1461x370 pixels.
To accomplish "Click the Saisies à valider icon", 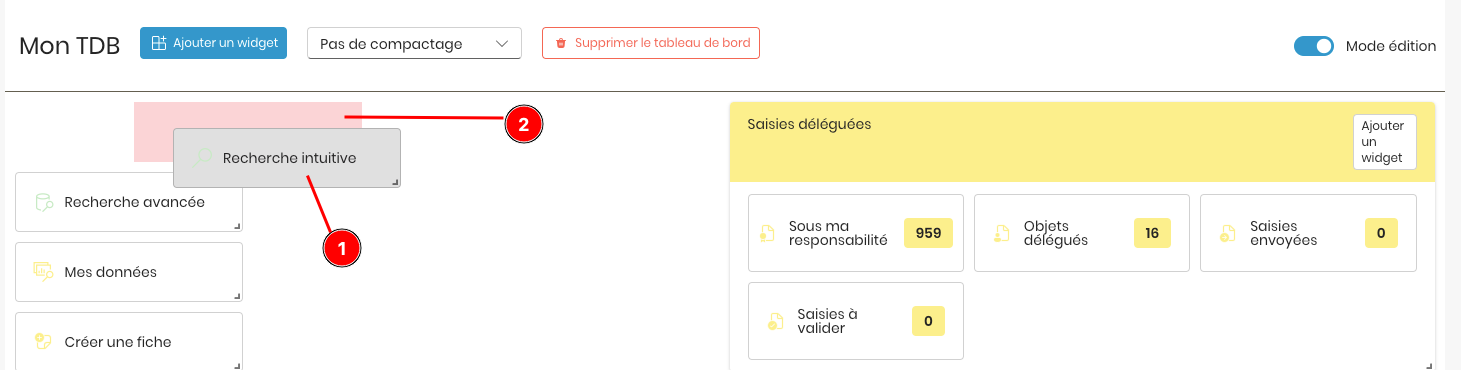I will click(775, 321).
